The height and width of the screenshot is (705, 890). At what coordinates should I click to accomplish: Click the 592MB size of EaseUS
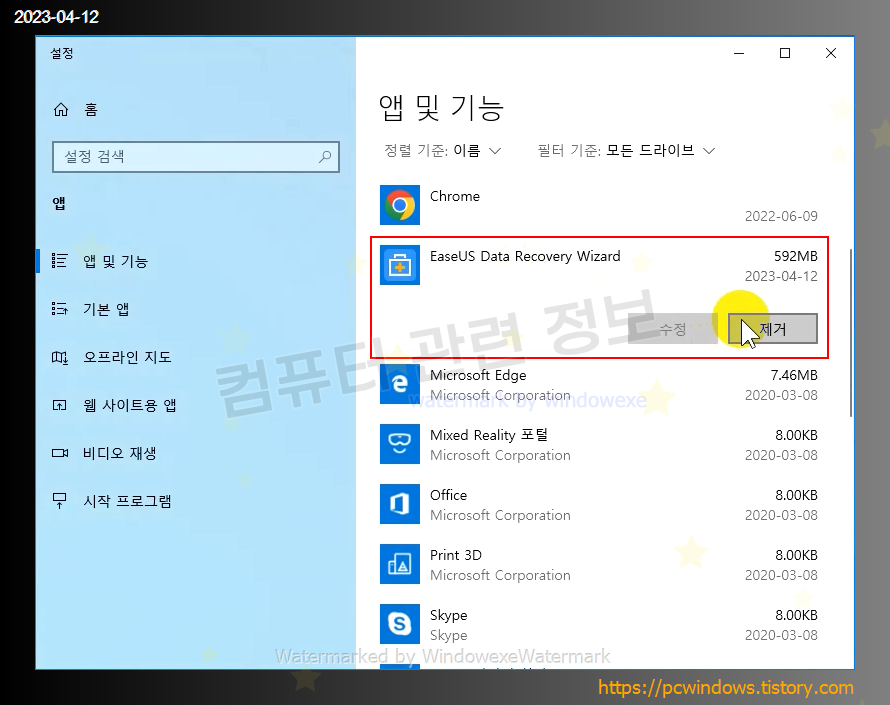point(796,257)
